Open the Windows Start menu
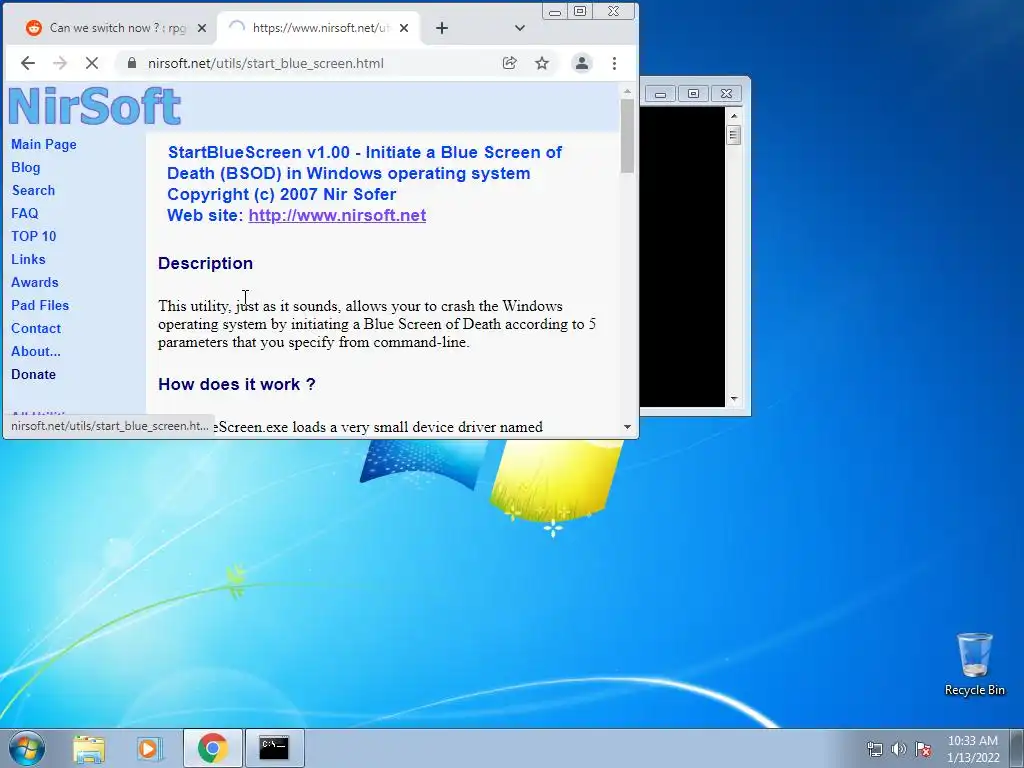Screen dimensions: 1024x768 [x=27, y=748]
